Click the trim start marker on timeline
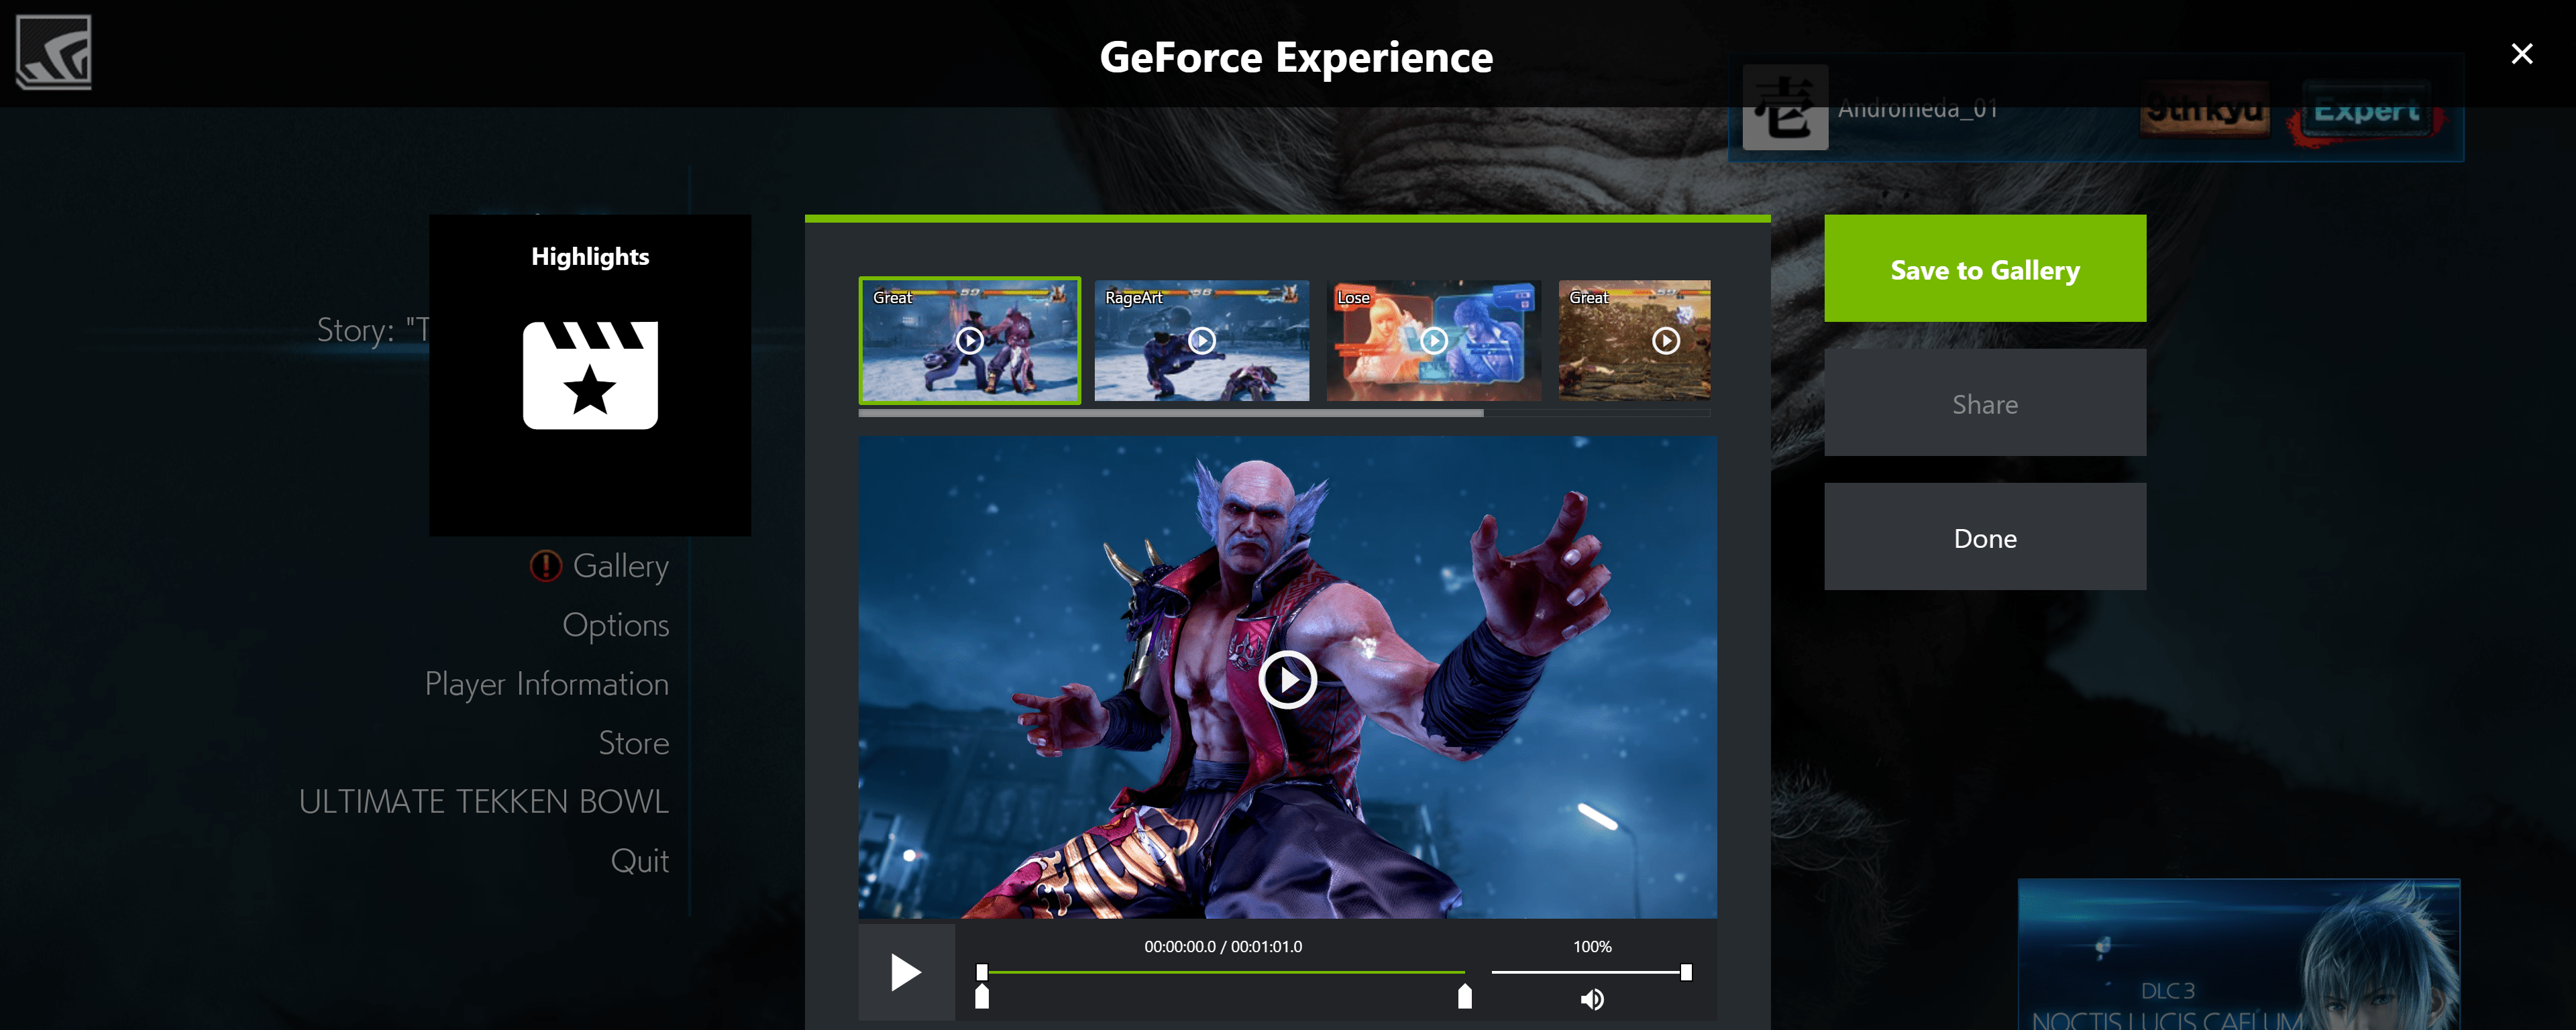 click(x=982, y=996)
